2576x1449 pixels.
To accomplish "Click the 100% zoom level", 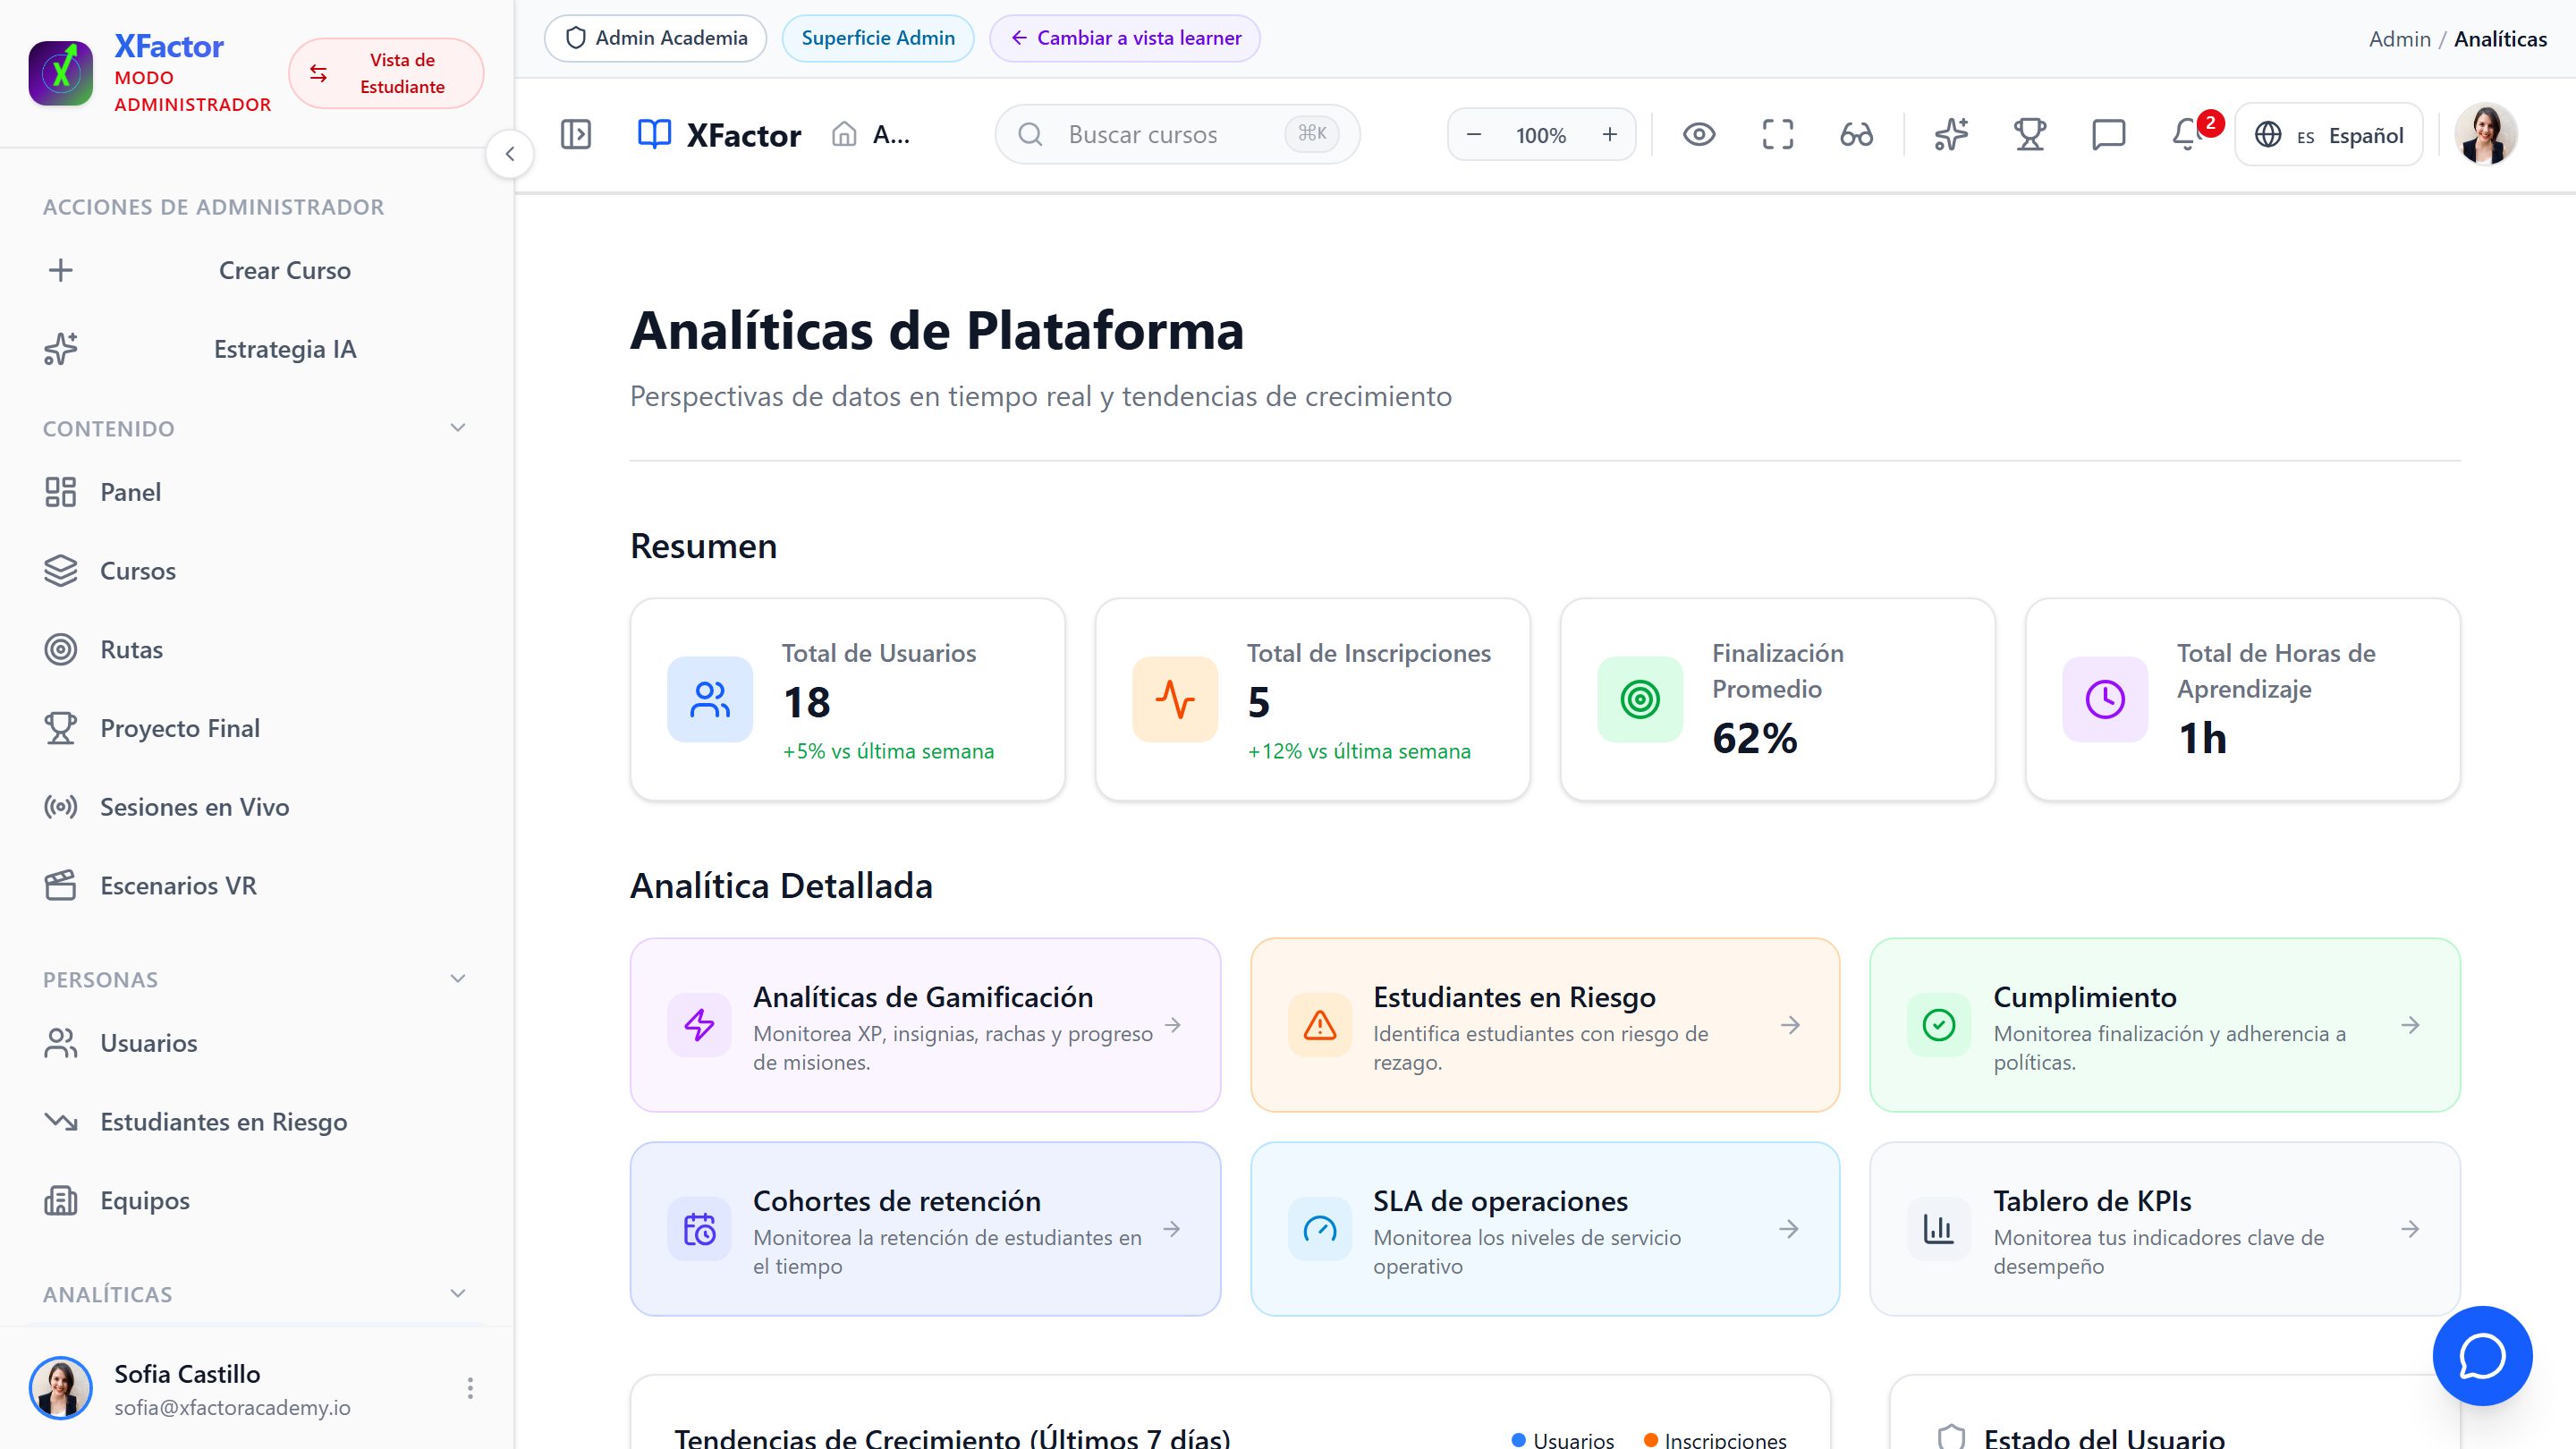I will click(1541, 135).
